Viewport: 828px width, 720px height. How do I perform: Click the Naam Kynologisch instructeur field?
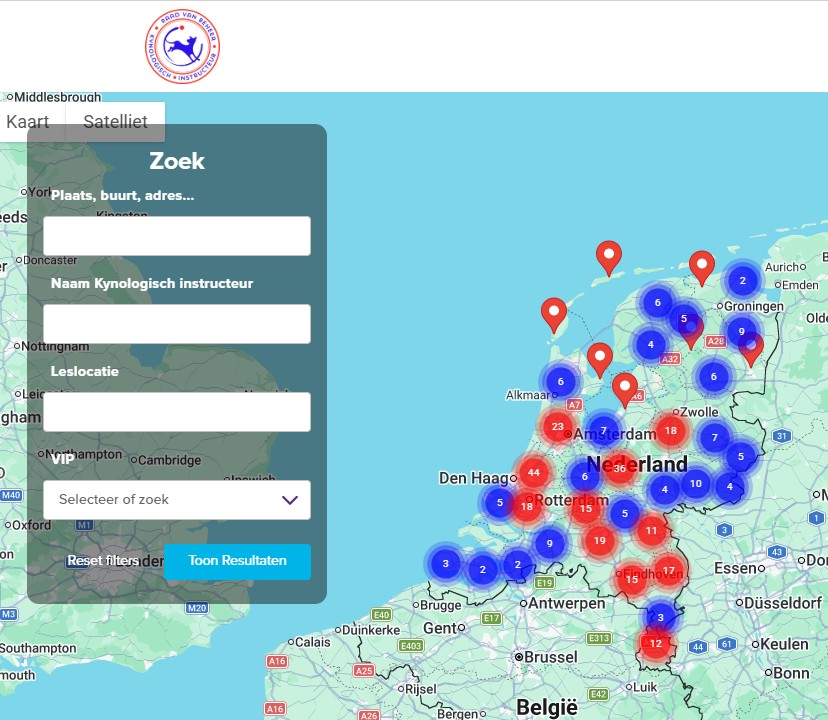click(x=176, y=324)
